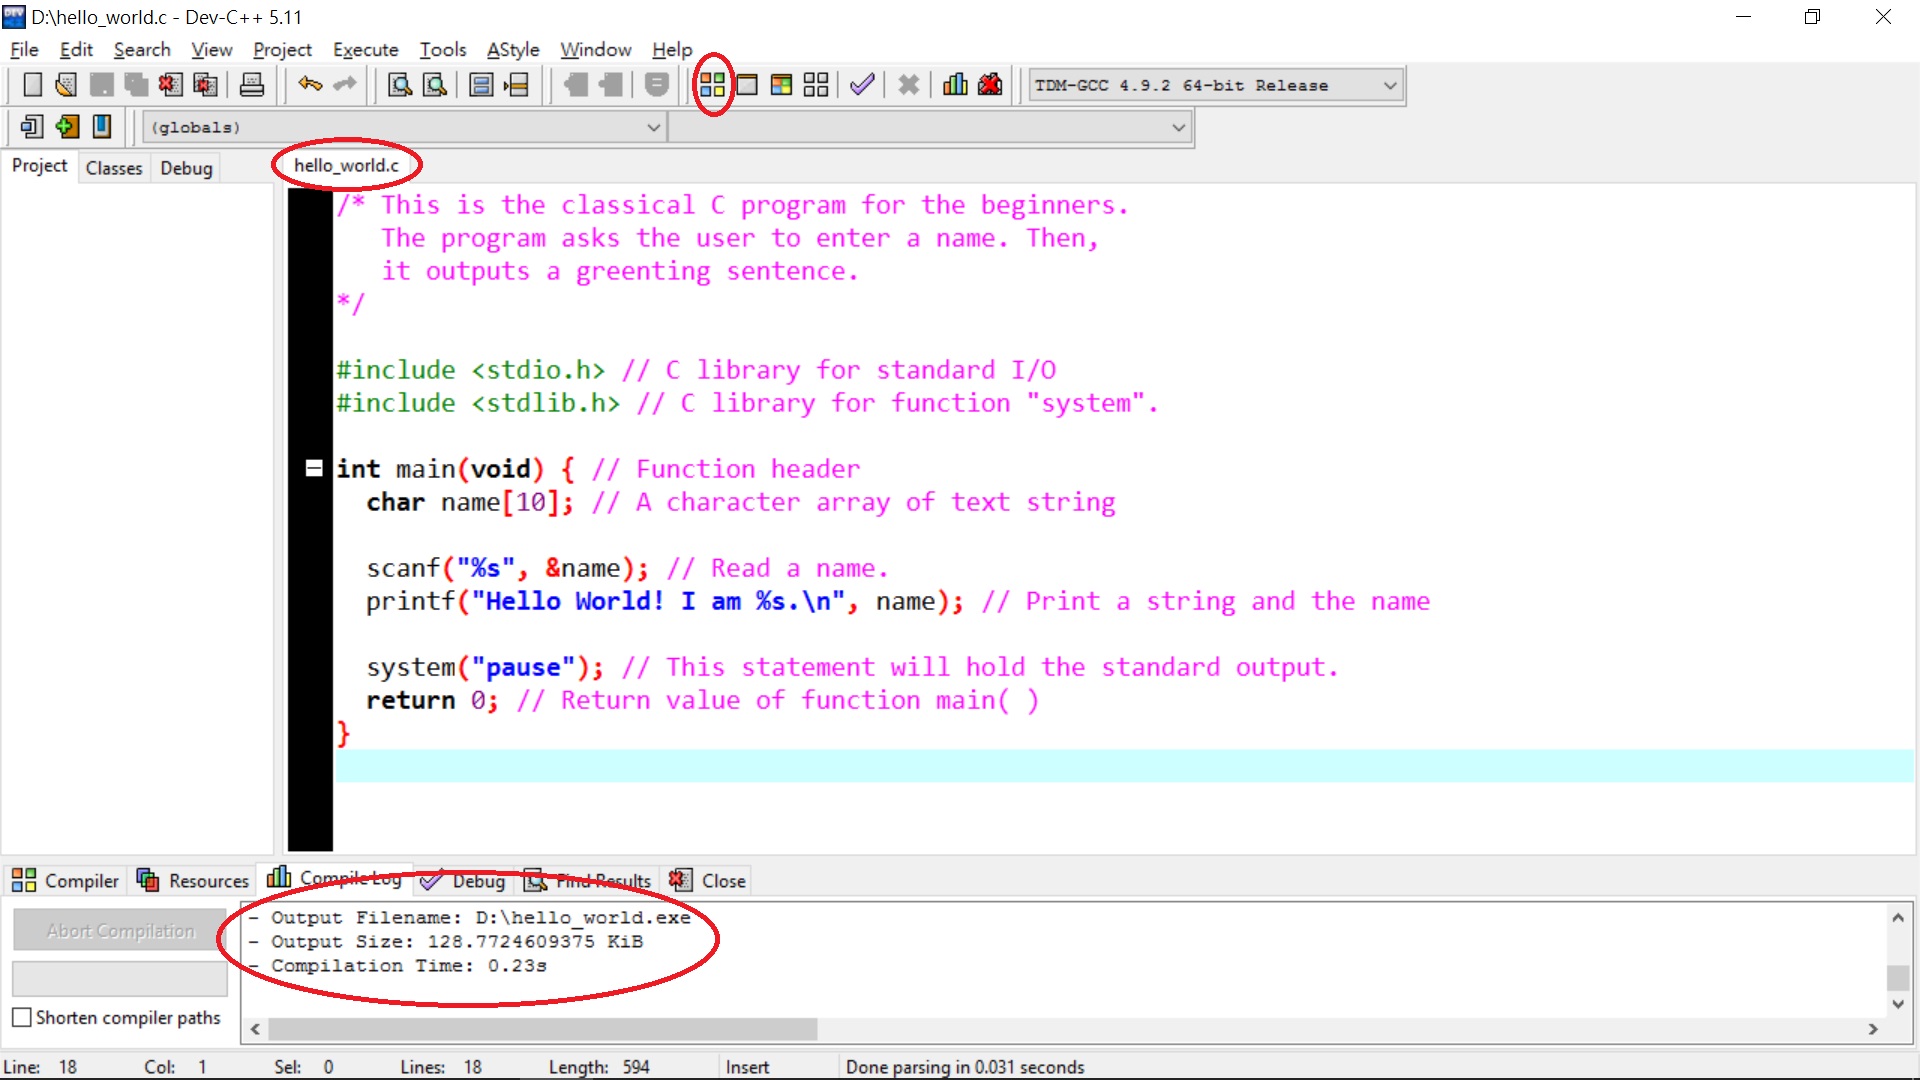Click the Rebuild All icon
Screen dimensions: 1920x1080
[816, 85]
